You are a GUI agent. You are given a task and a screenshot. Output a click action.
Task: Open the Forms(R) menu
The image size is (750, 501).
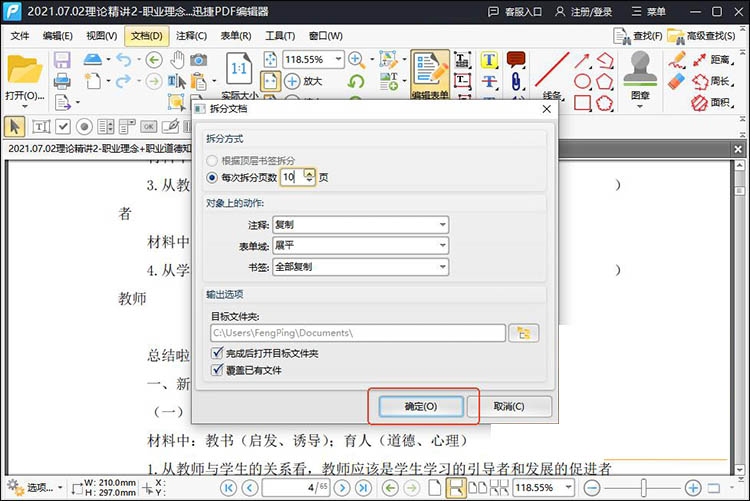pos(236,36)
